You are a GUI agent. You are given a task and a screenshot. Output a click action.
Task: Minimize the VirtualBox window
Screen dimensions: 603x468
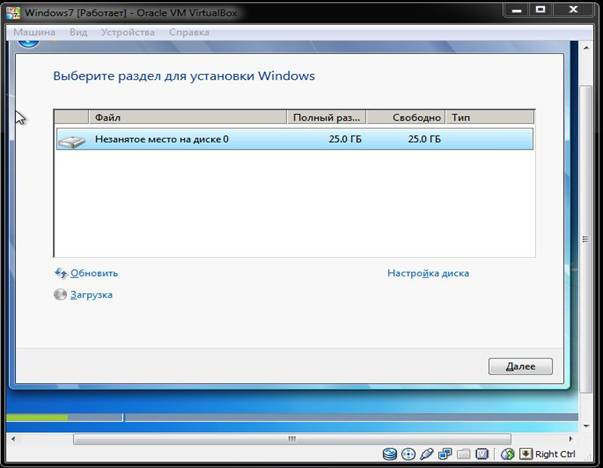pyautogui.click(x=516, y=10)
